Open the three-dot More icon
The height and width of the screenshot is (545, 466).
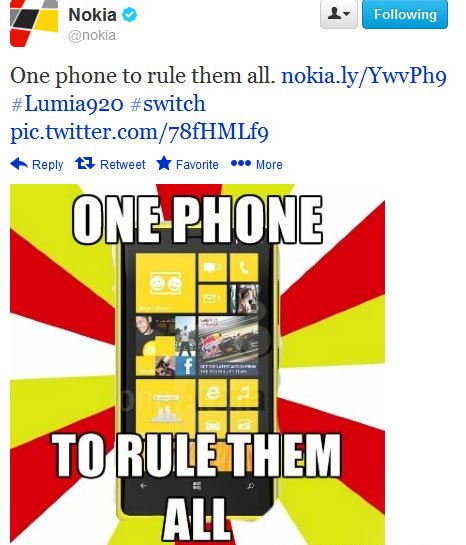click(x=240, y=163)
